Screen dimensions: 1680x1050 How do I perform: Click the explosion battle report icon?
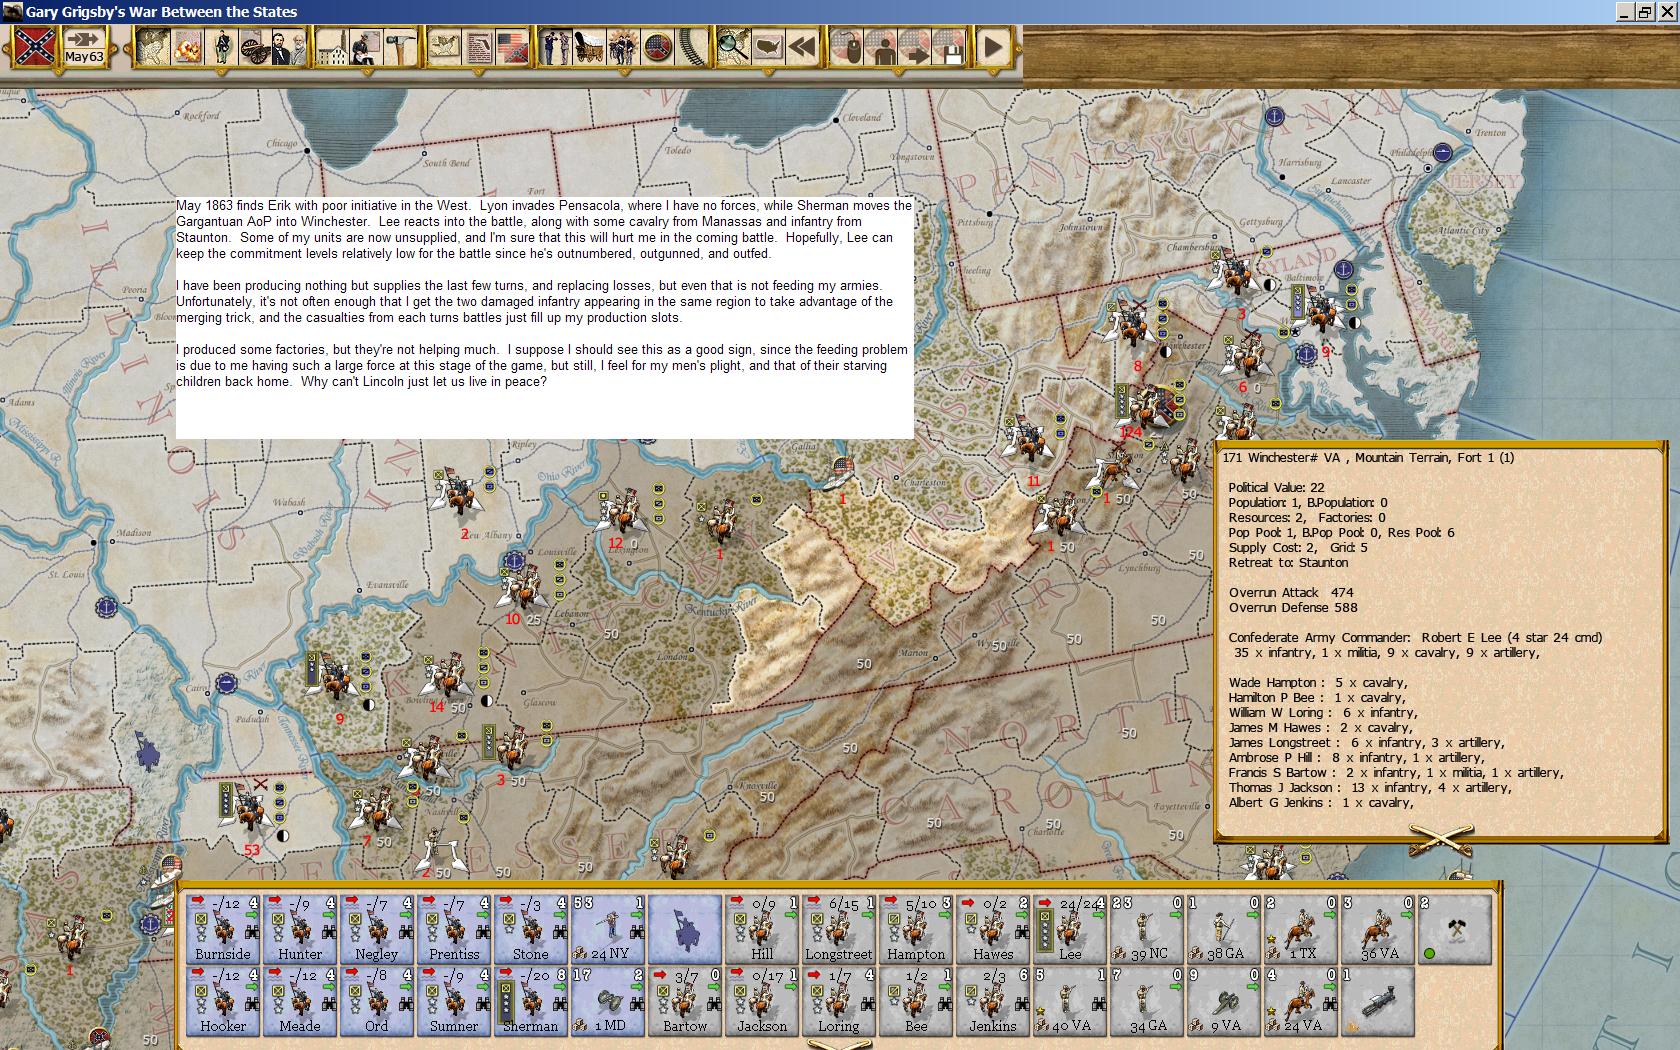pyautogui.click(x=187, y=47)
